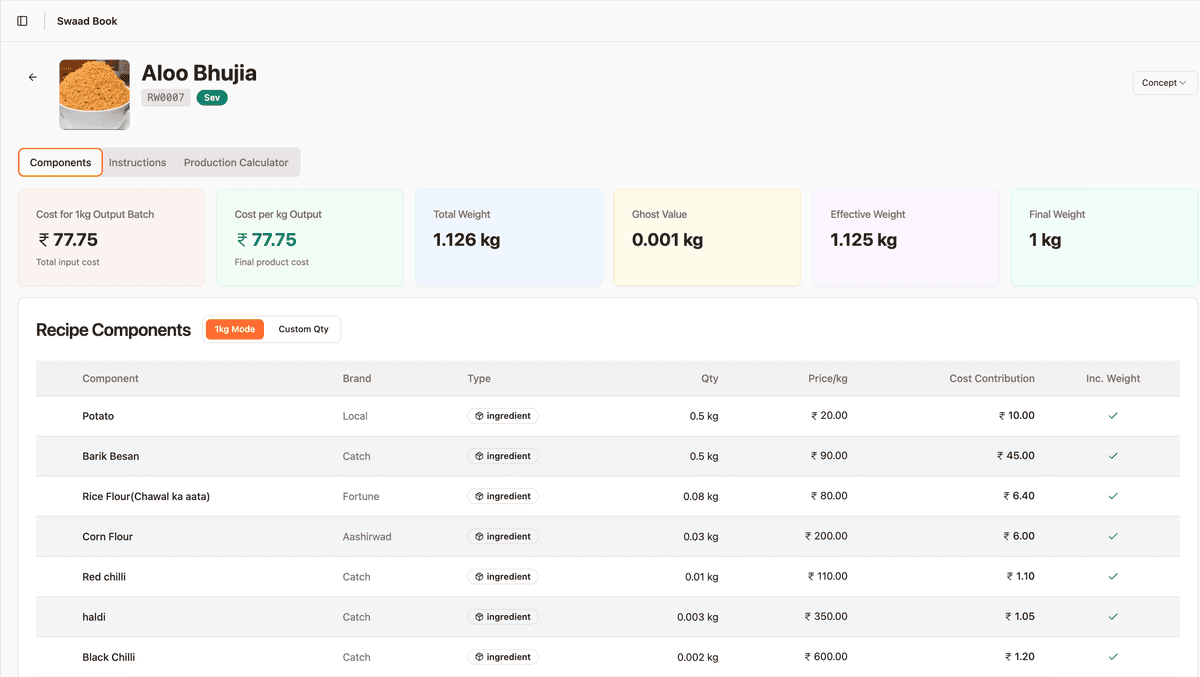Click the RW0007 recipe code badge
This screenshot has height=677, width=1200.
(x=166, y=98)
